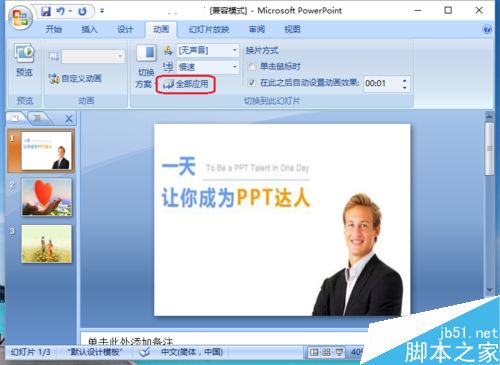Click the transition speed icon

point(168,67)
